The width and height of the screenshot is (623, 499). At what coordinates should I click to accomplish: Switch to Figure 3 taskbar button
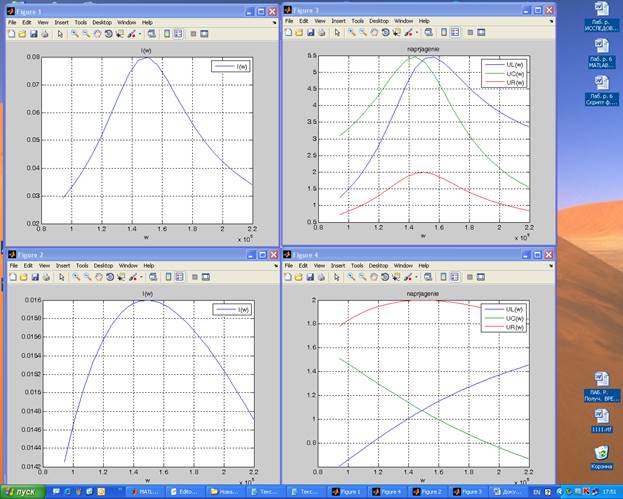(468, 492)
